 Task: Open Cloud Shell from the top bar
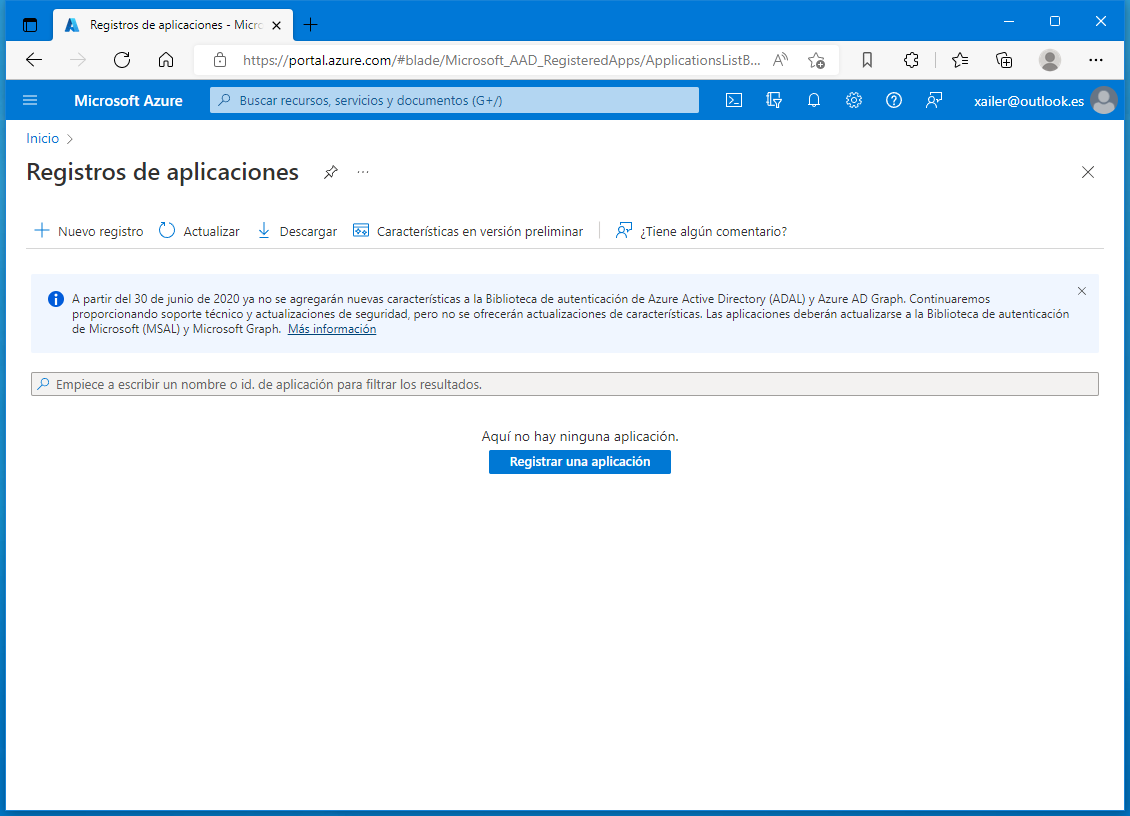[x=734, y=100]
